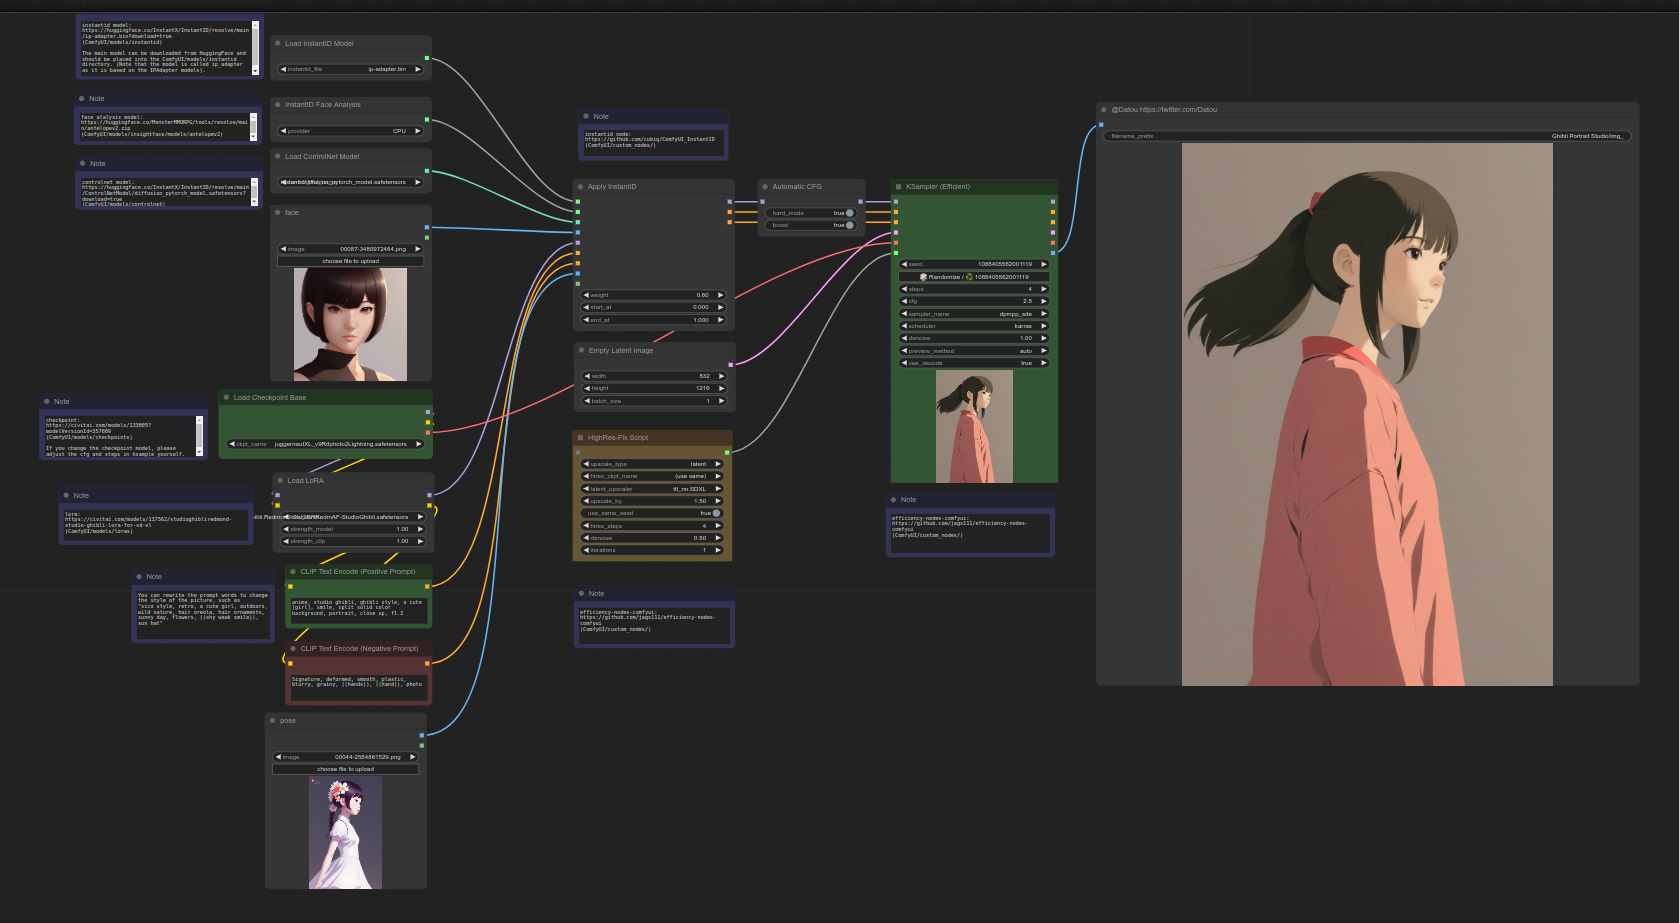
Task: Click the right arrow to increase upscale_by
Action: tap(718, 501)
